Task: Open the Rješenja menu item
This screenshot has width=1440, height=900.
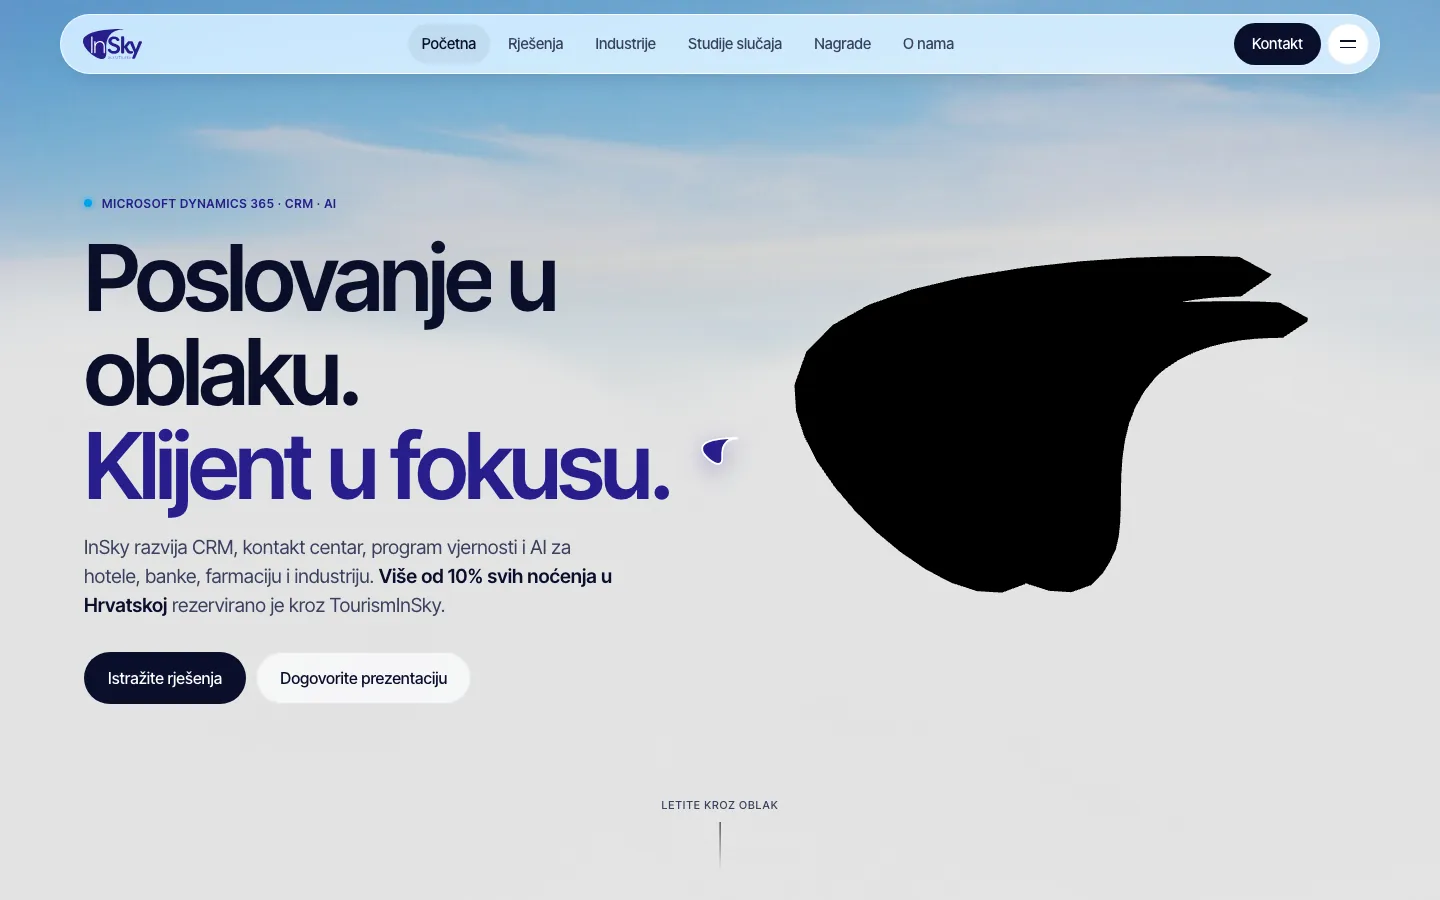Action: (x=536, y=44)
